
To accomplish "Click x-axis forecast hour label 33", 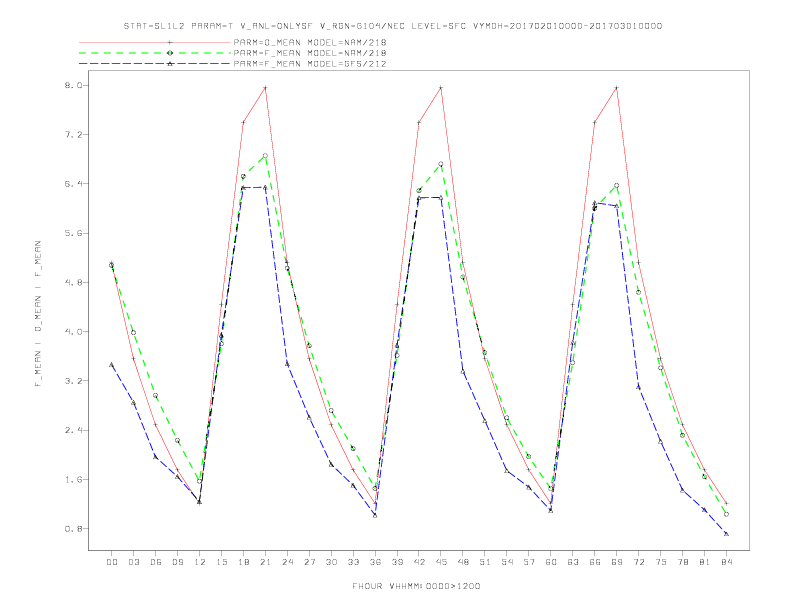I will tap(353, 562).
